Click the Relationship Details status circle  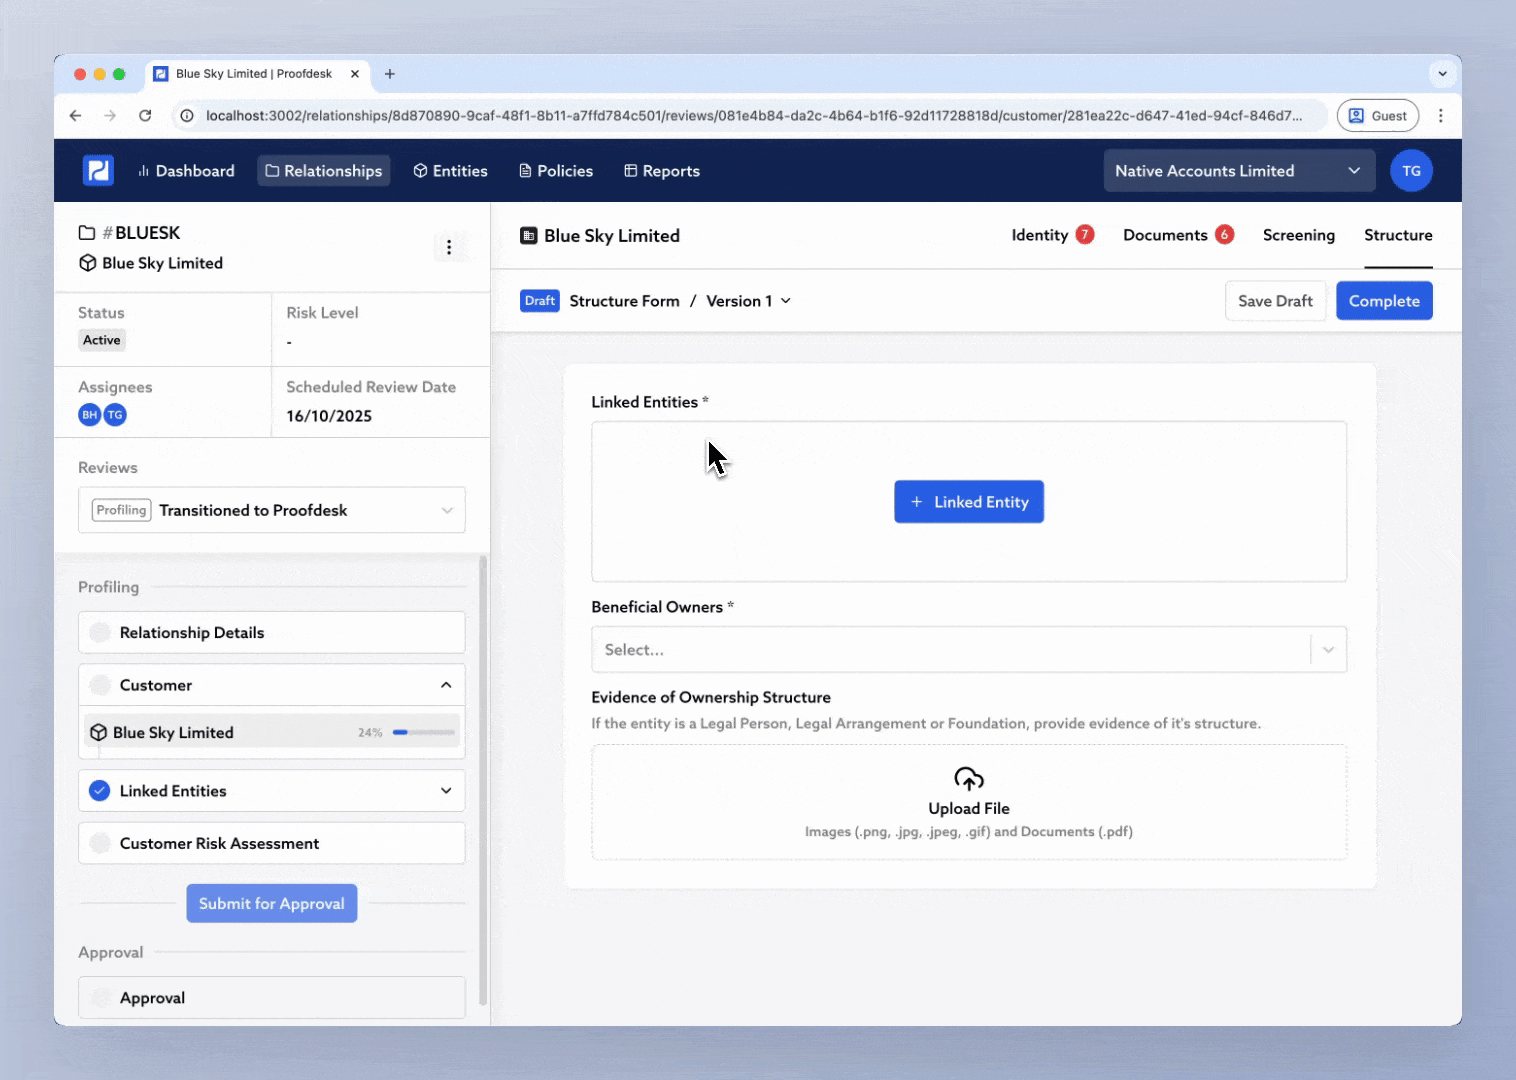pos(100,633)
